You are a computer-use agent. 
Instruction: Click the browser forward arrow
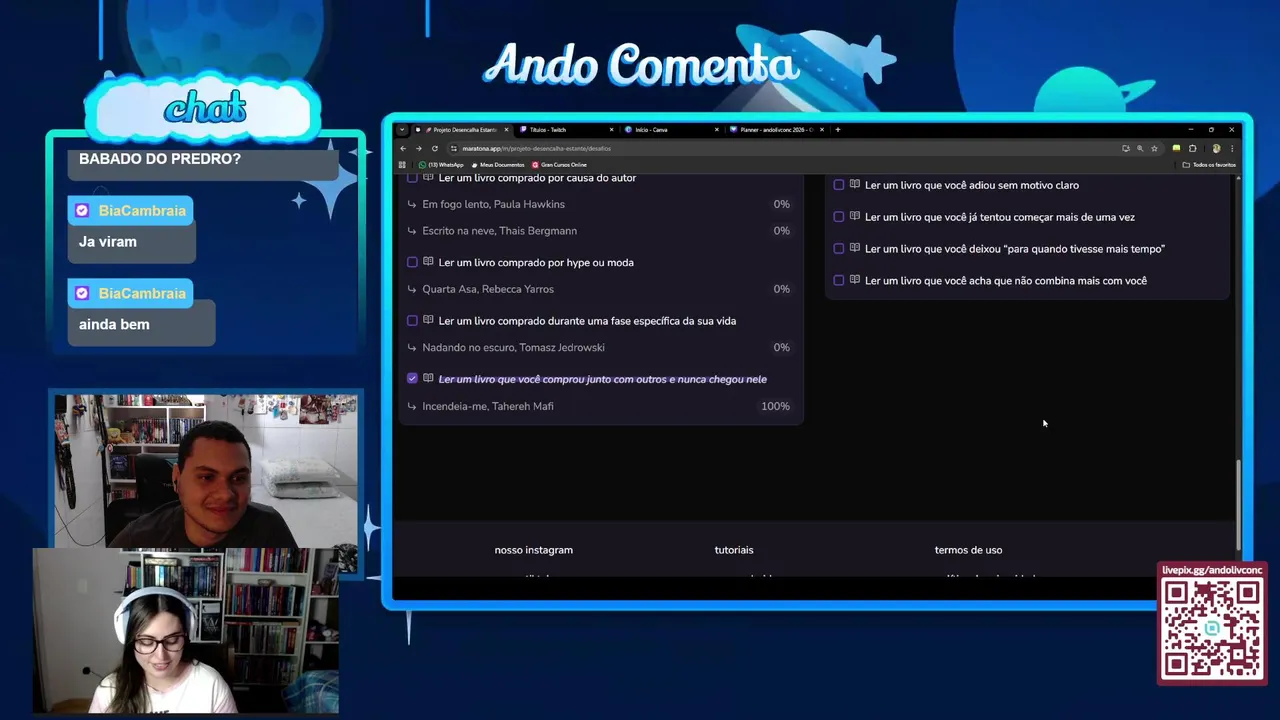pyautogui.click(x=418, y=148)
